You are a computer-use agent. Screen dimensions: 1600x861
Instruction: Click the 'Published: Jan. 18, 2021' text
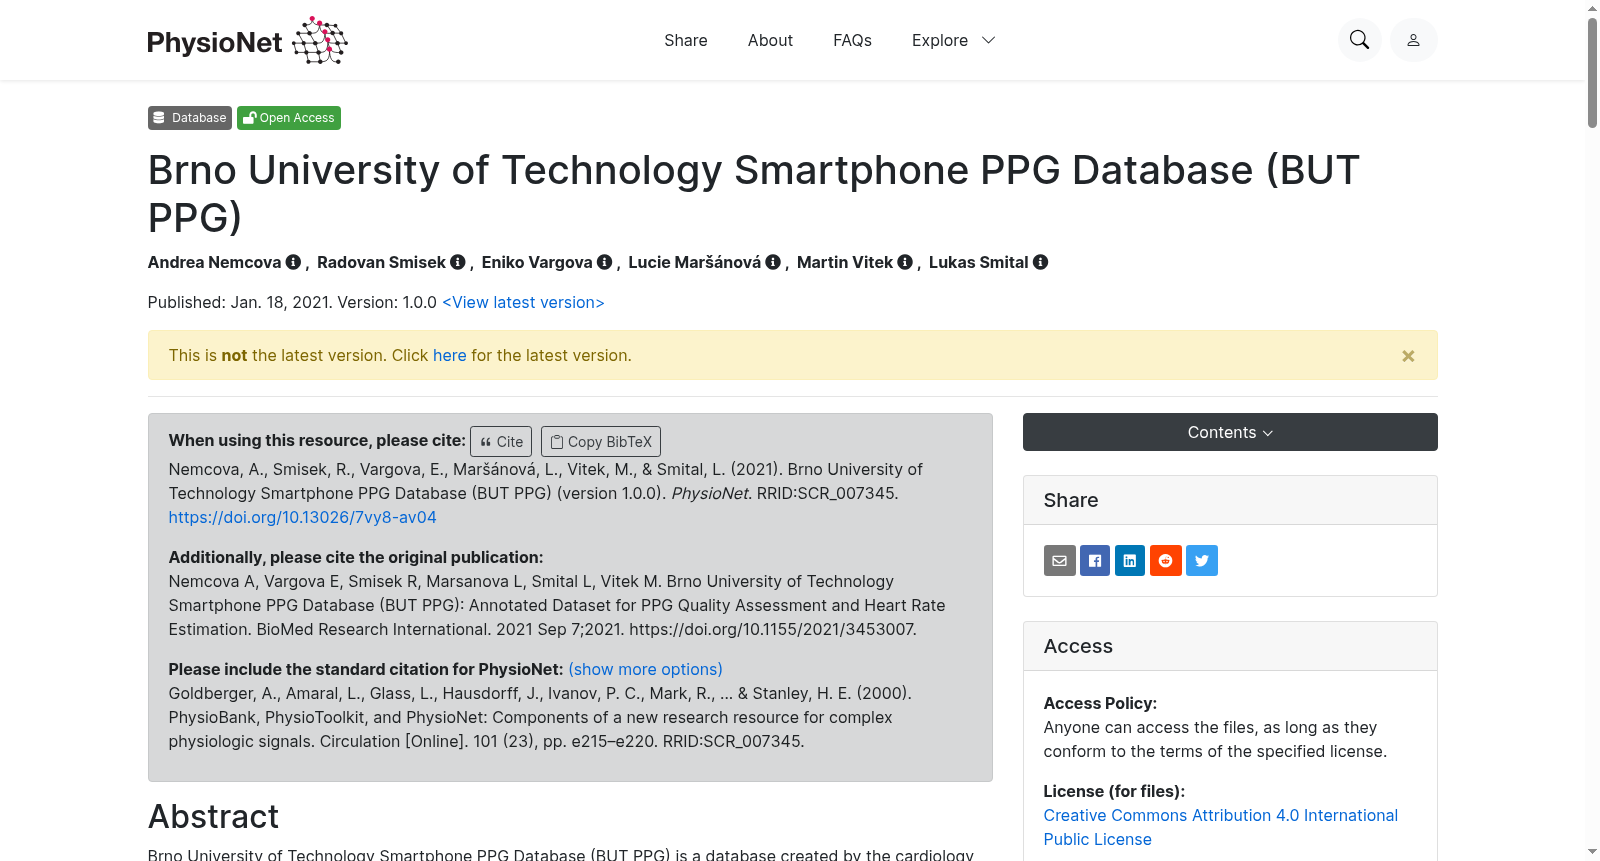pyautogui.click(x=240, y=302)
